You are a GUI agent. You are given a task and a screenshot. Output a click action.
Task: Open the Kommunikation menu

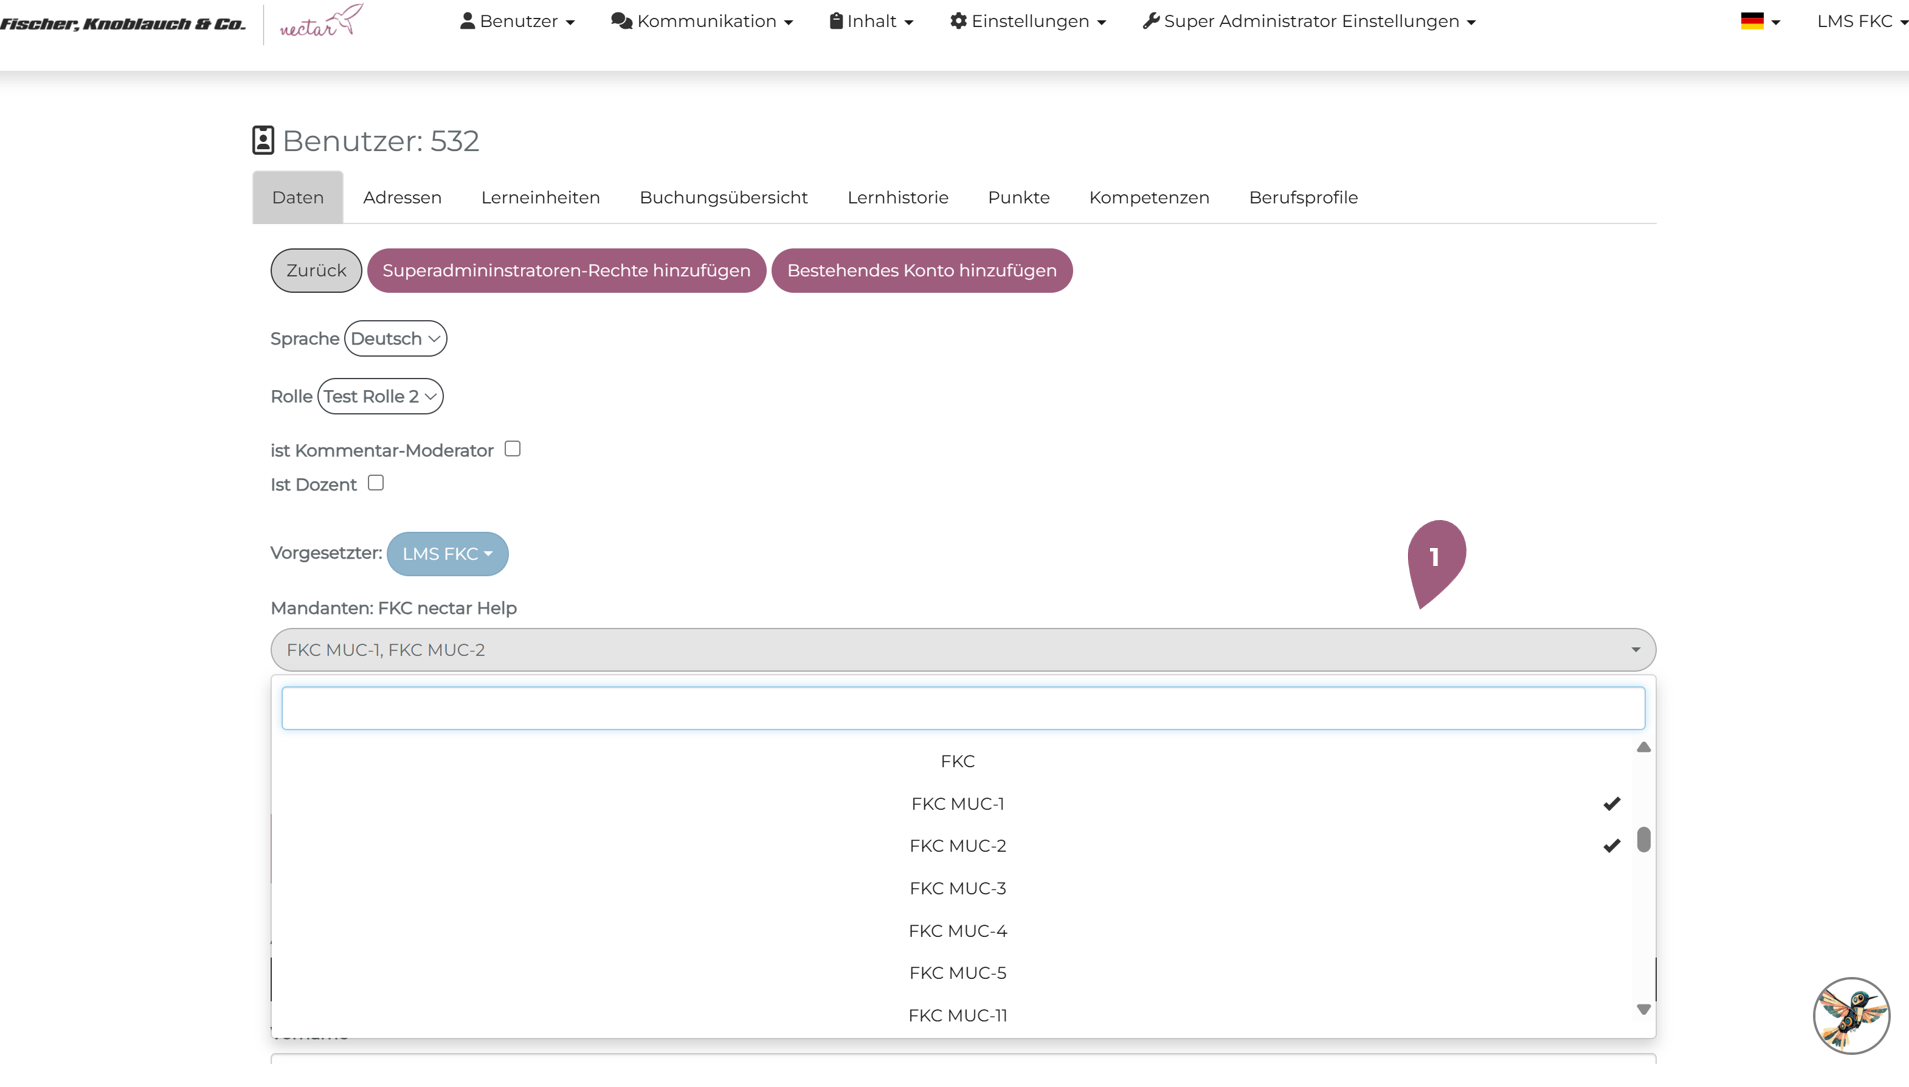click(x=702, y=22)
